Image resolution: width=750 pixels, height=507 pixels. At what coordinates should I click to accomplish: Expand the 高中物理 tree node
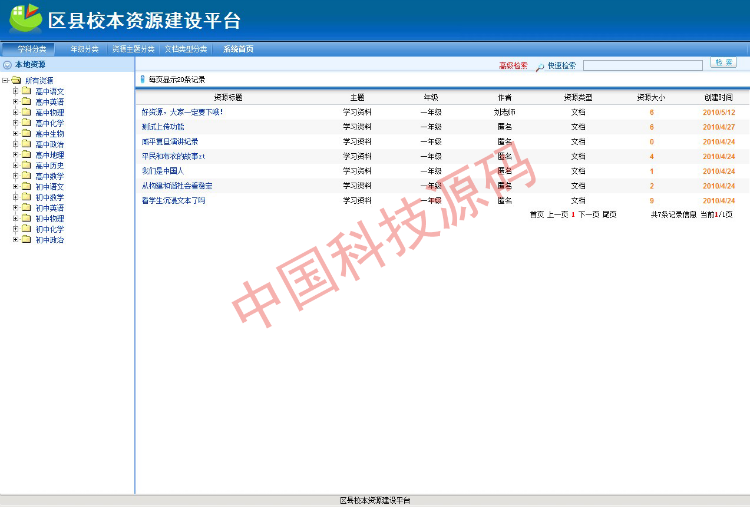[x=15, y=112]
